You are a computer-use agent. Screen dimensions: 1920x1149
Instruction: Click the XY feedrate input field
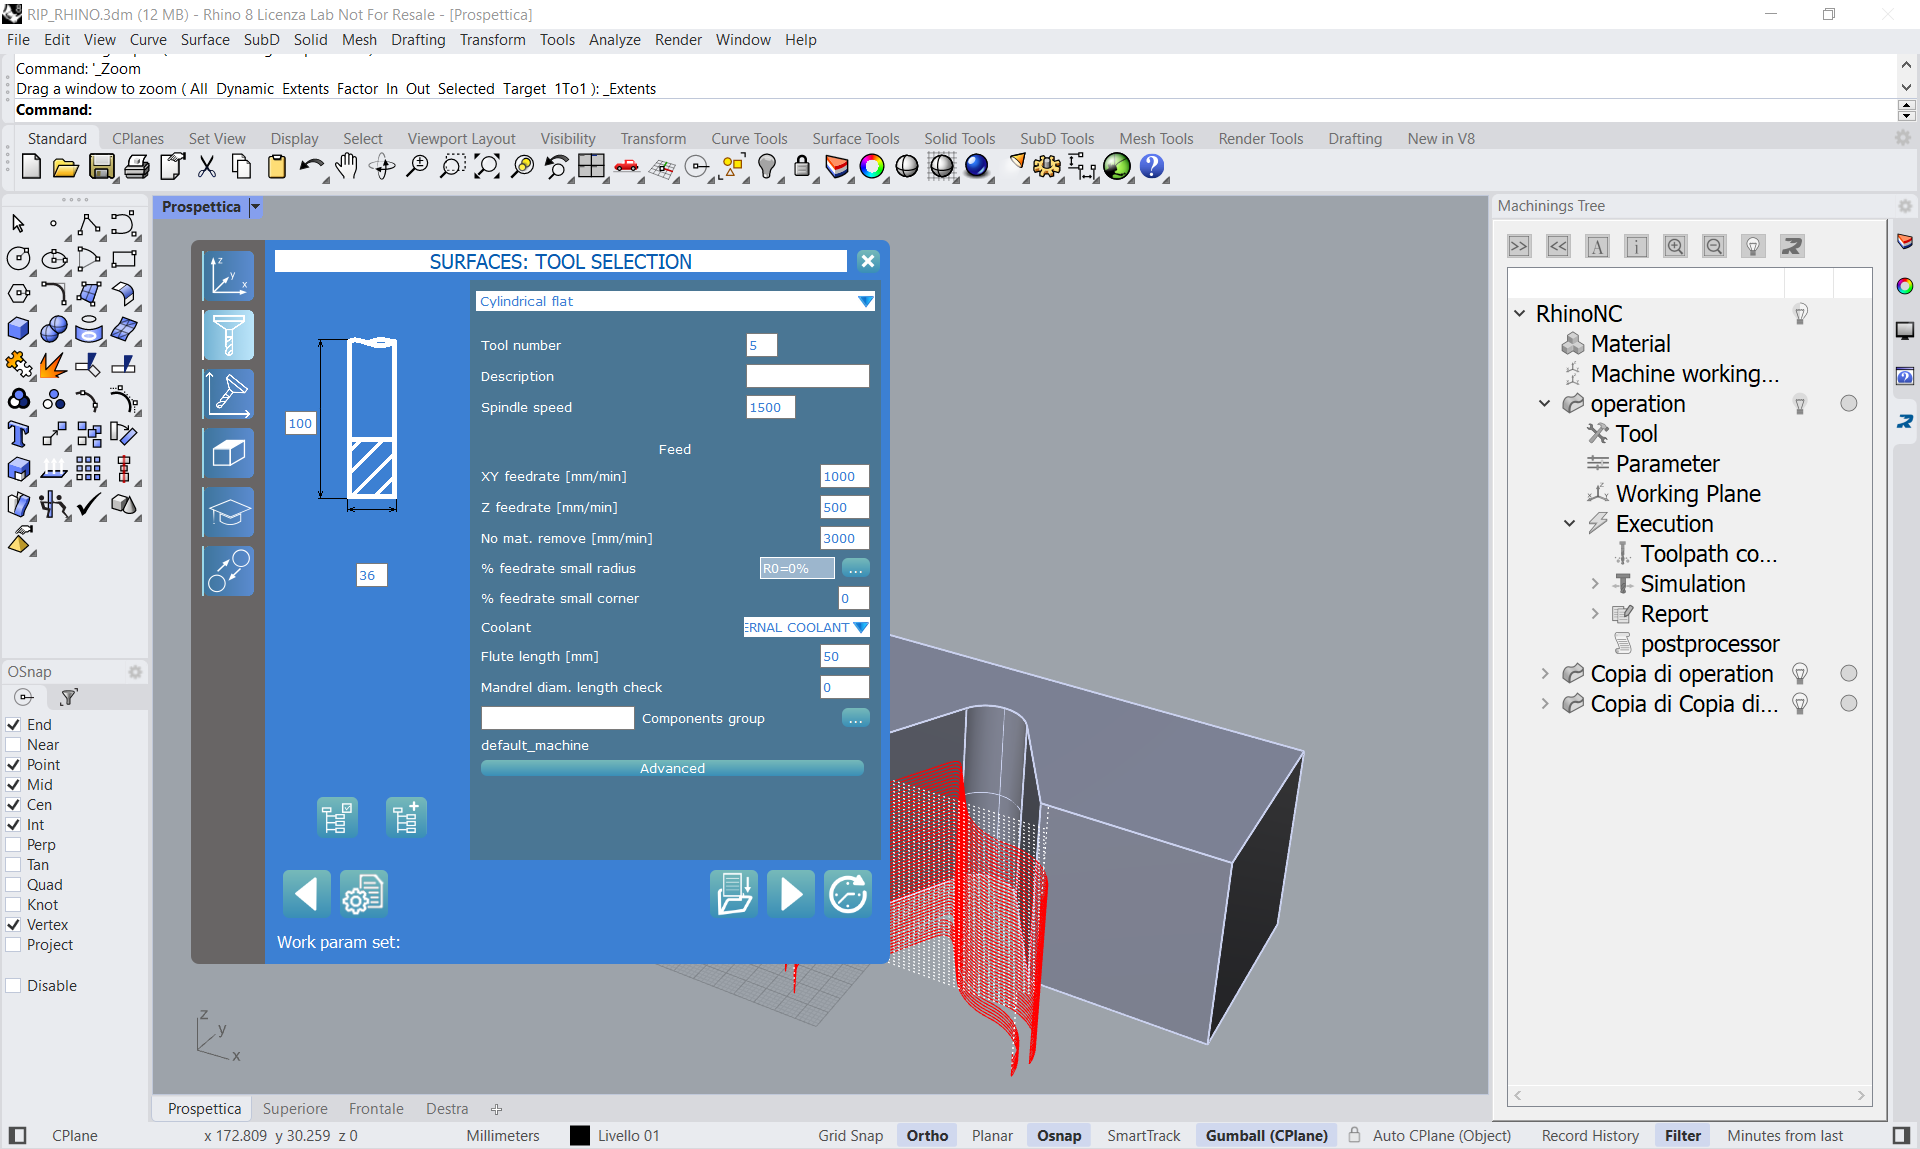(844, 476)
